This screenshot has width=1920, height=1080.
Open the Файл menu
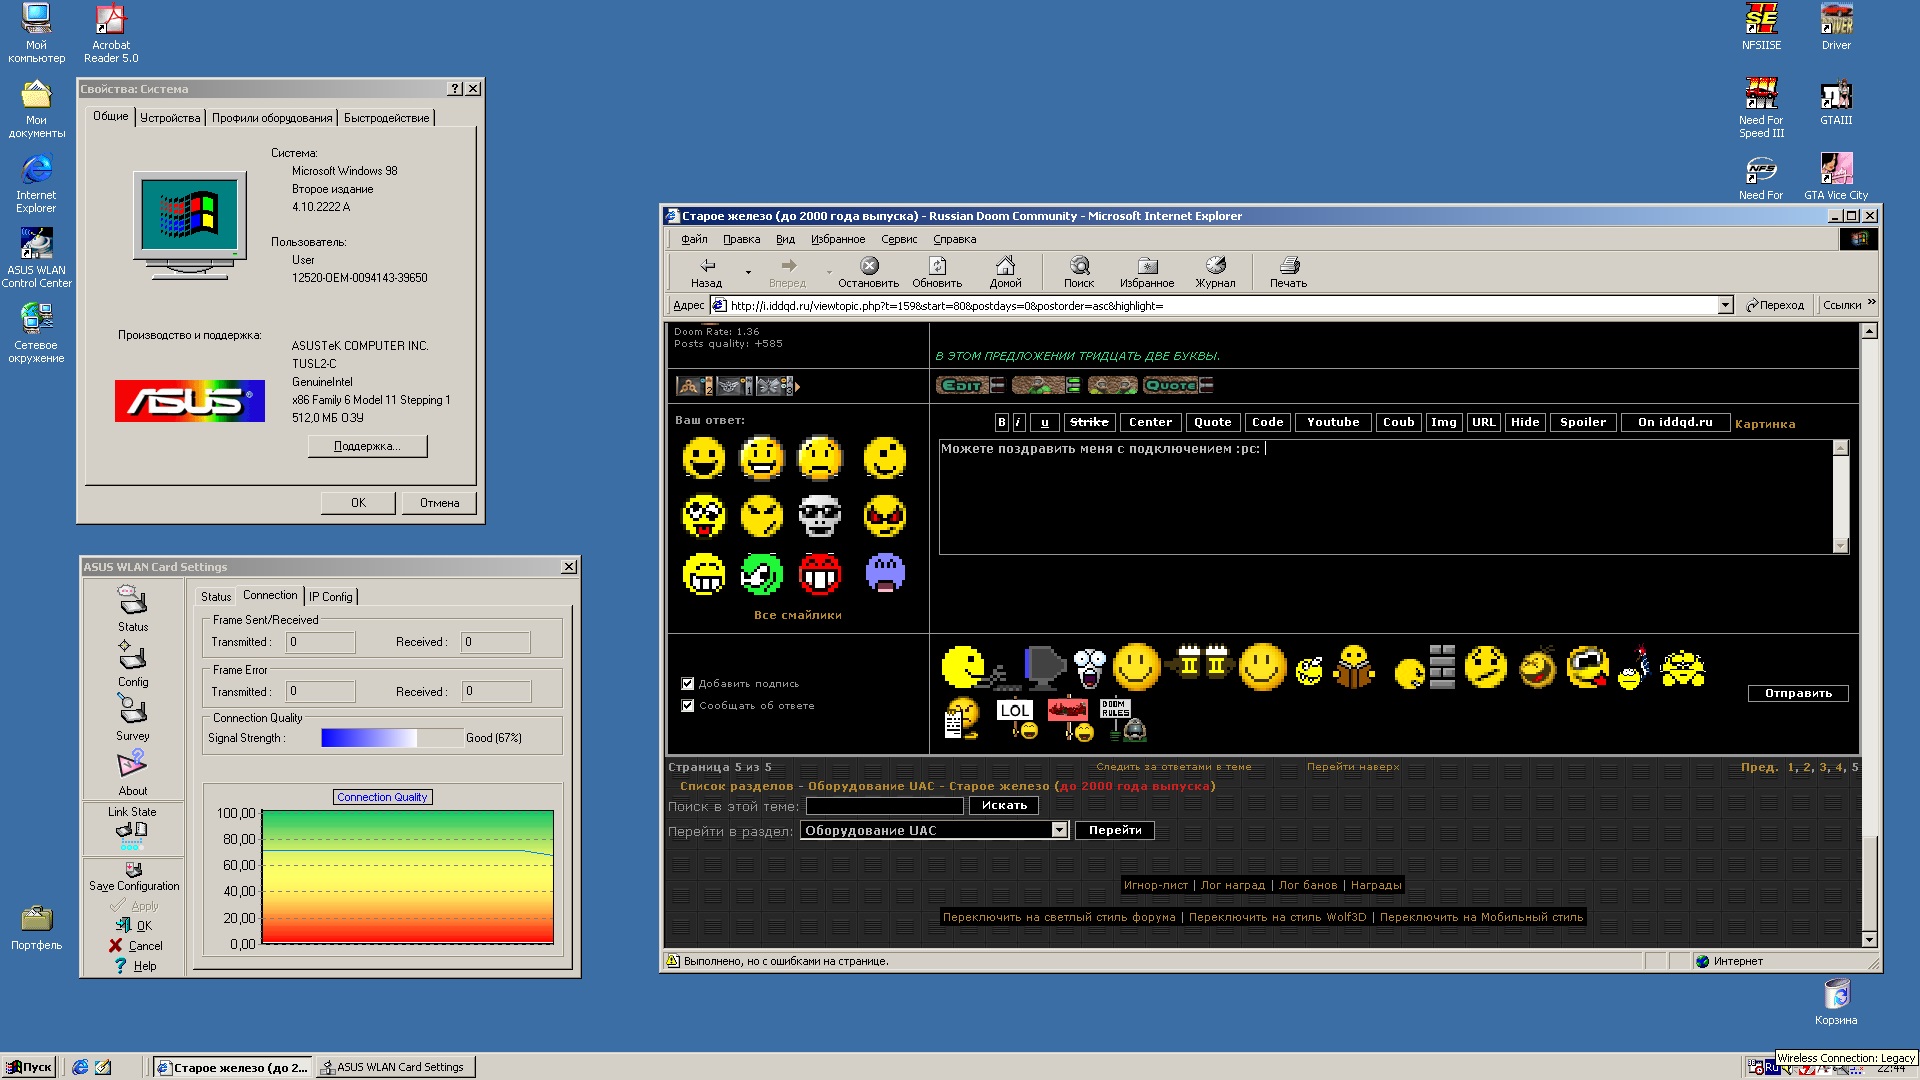pyautogui.click(x=694, y=239)
